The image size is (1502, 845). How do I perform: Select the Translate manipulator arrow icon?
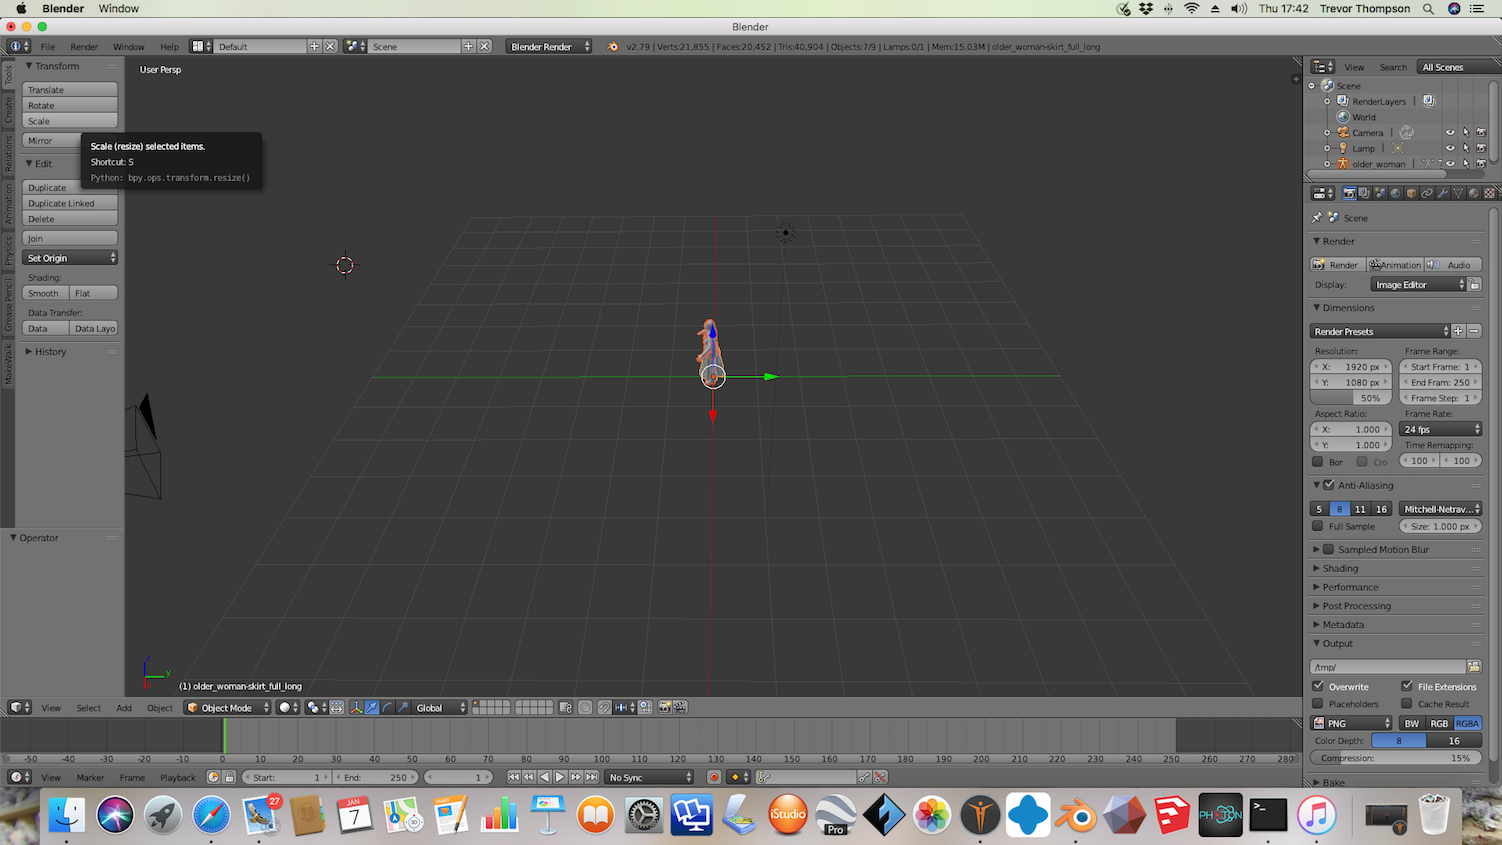pos(371,707)
